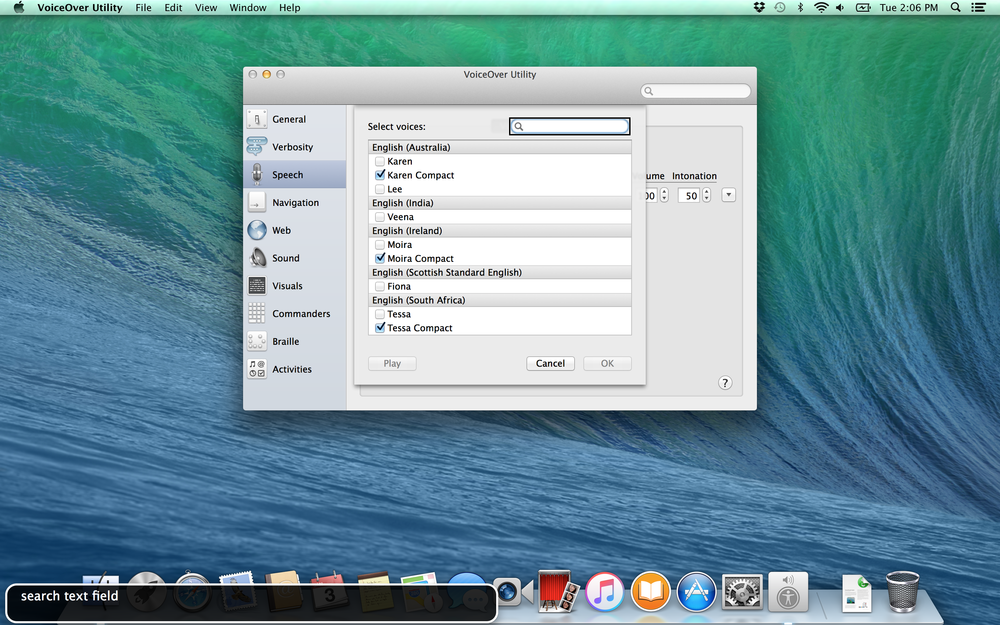1000x625 pixels.
Task: Select the Fiona voice checkbox
Action: 380,286
